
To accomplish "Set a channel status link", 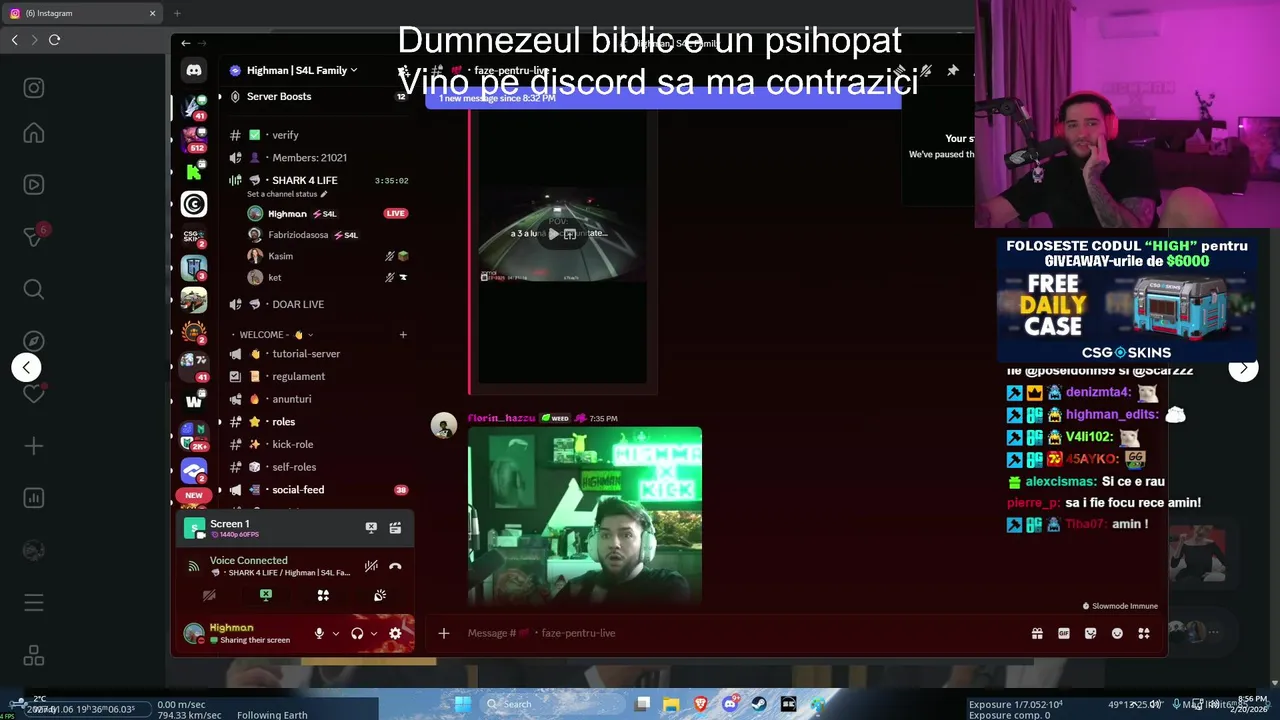I will 287,194.
